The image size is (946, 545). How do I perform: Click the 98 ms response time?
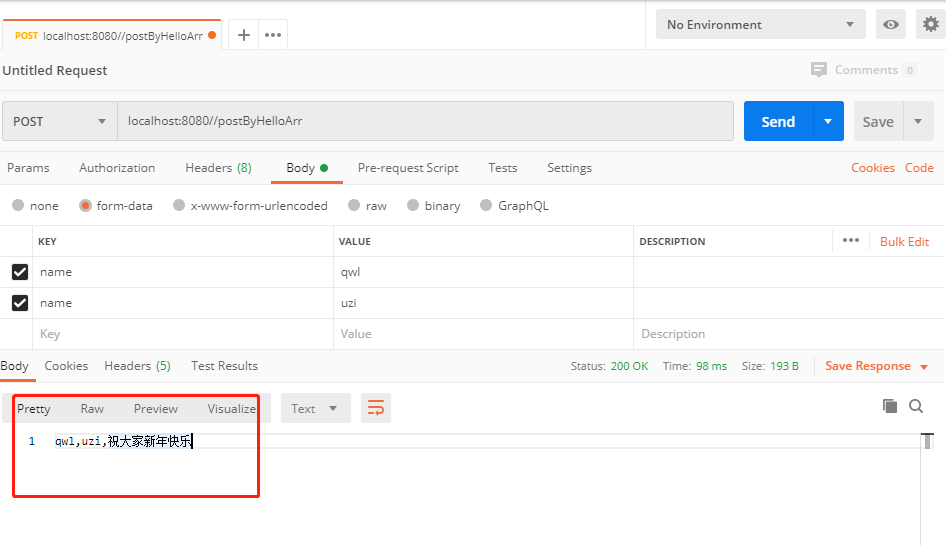[x=711, y=366]
